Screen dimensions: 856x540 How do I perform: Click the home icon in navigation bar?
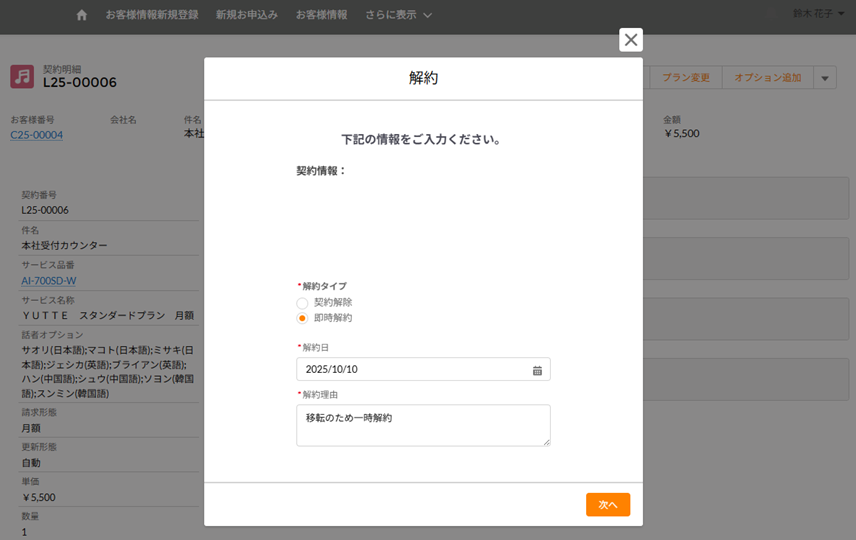82,15
